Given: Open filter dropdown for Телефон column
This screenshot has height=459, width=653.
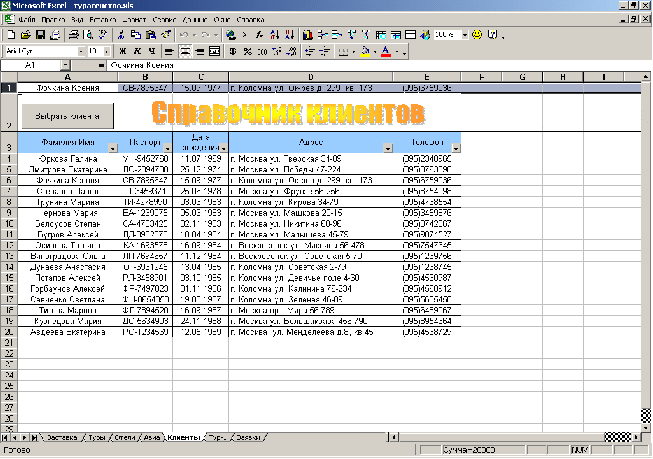Looking at the screenshot, I should tap(456, 148).
